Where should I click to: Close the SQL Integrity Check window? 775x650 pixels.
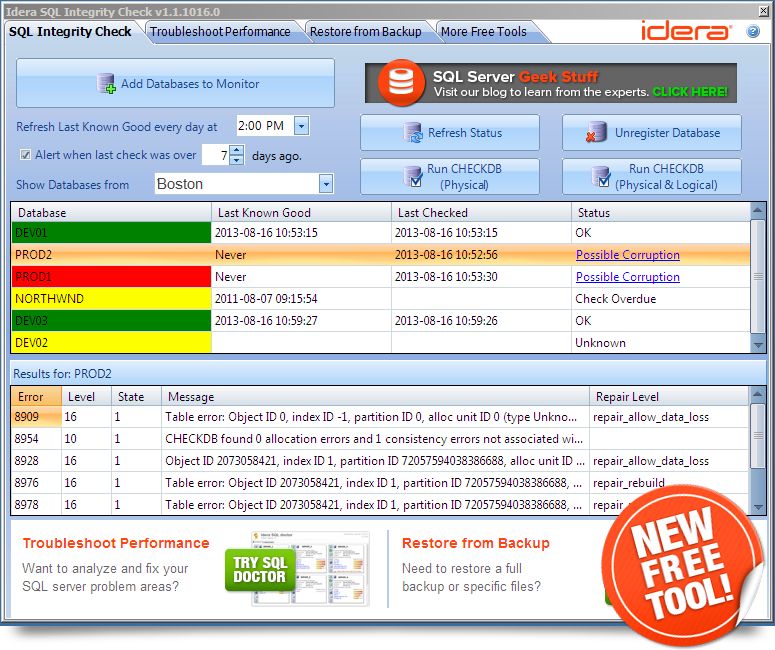coord(763,11)
